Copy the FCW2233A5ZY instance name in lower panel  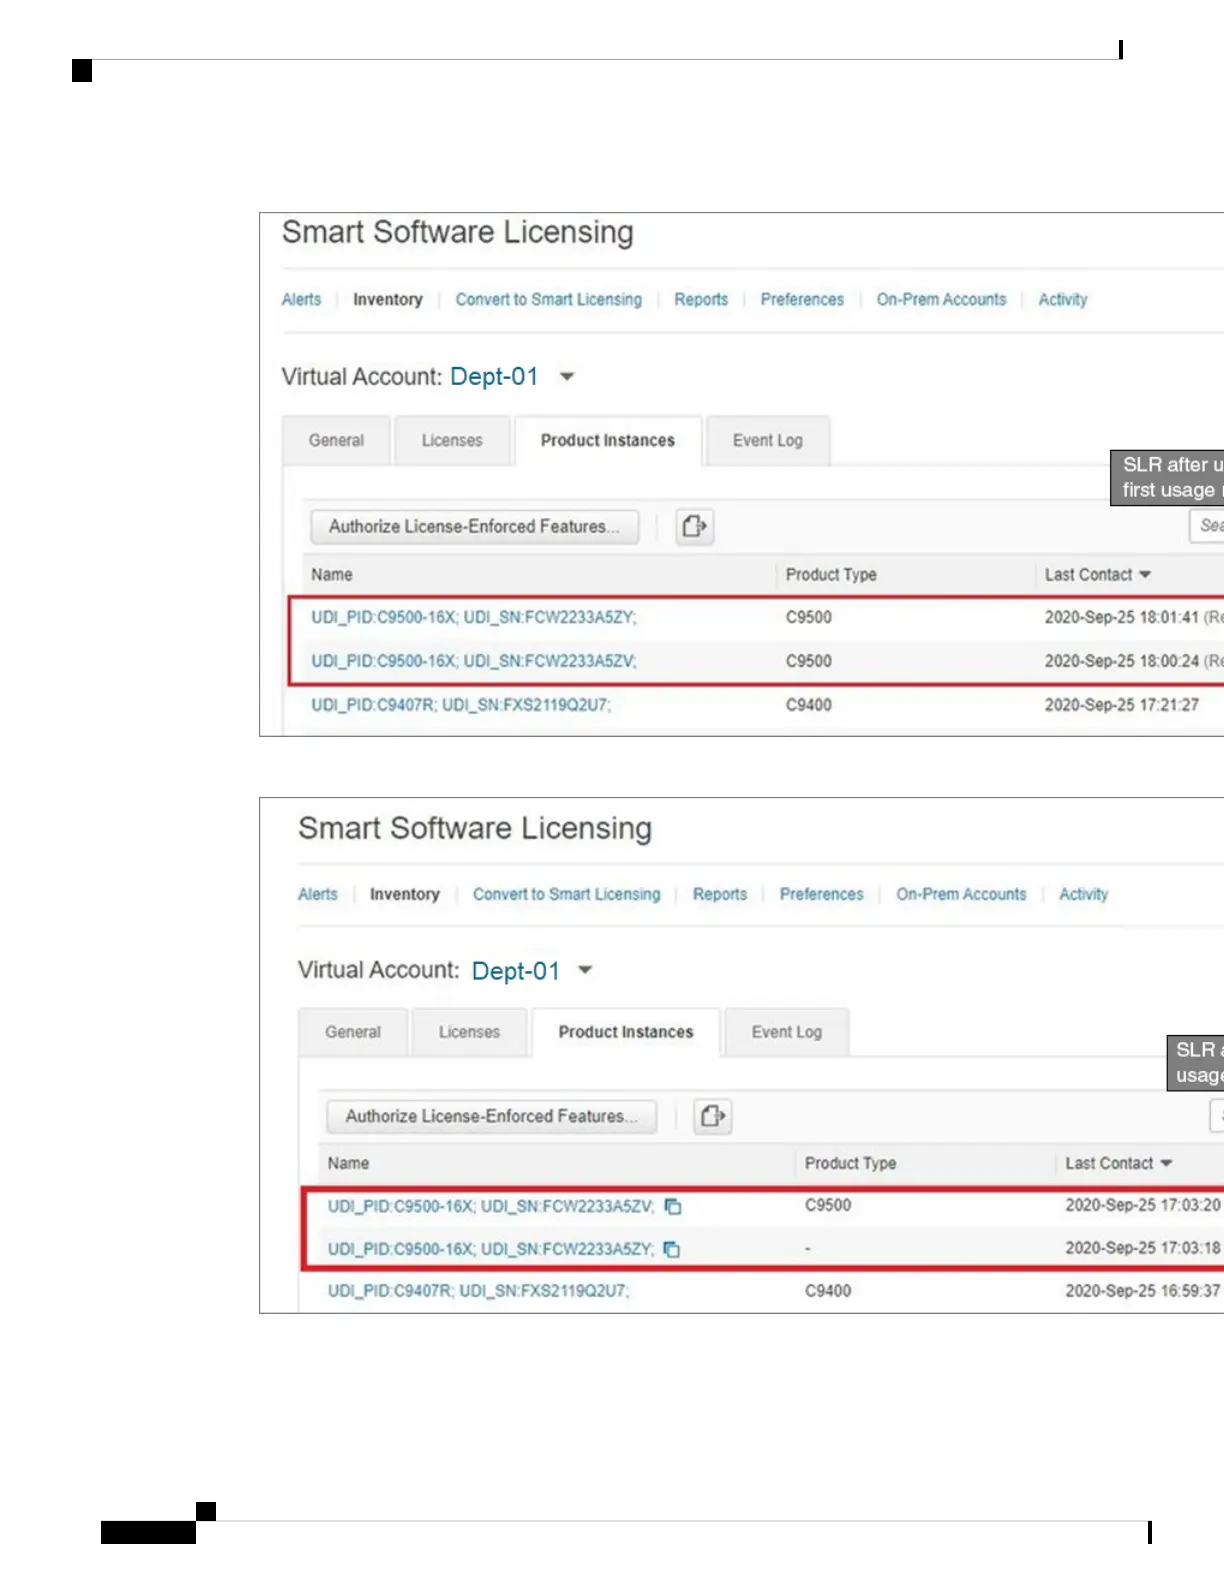(672, 1249)
